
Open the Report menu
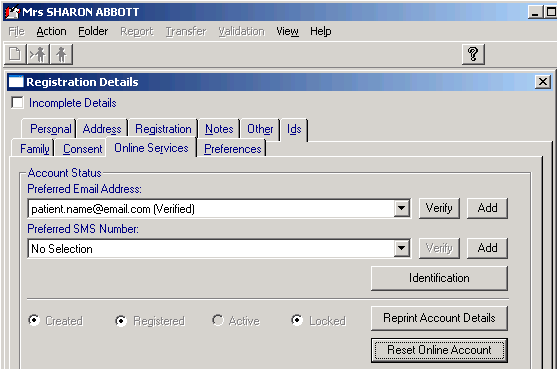click(137, 31)
